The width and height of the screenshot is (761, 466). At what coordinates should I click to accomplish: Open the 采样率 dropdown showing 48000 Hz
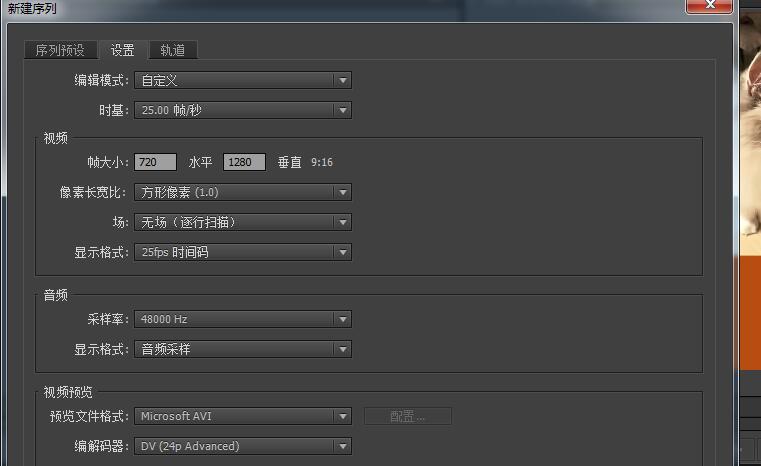(x=243, y=319)
